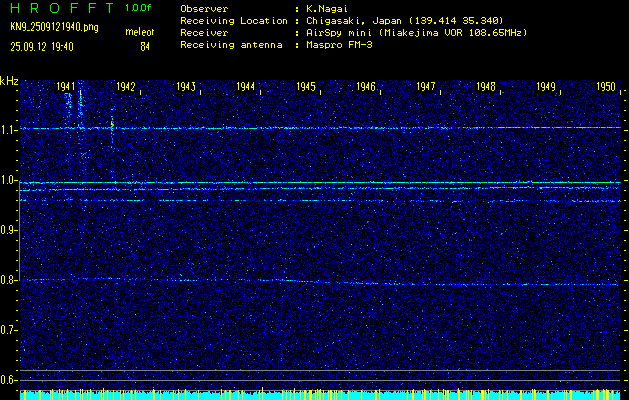The height and width of the screenshot is (400, 629).
Task: Click the 1949 time marker
Action: 546,87
